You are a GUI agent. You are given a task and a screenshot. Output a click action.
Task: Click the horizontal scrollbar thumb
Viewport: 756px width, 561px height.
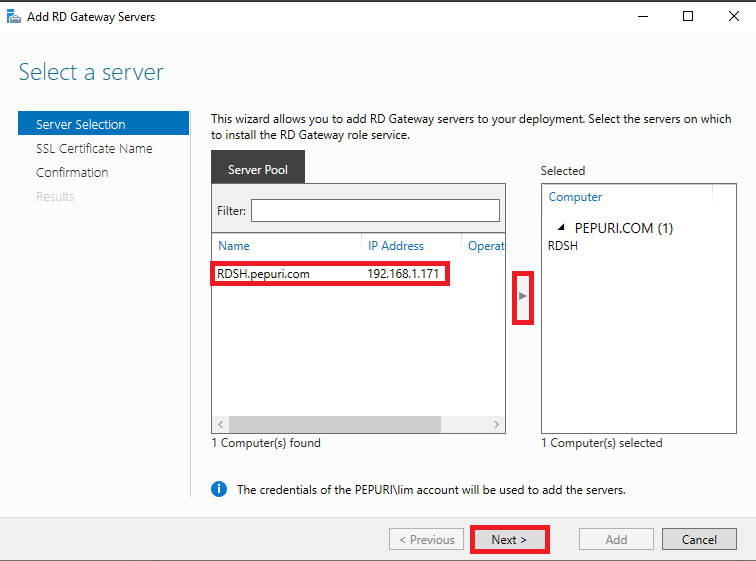(x=335, y=424)
